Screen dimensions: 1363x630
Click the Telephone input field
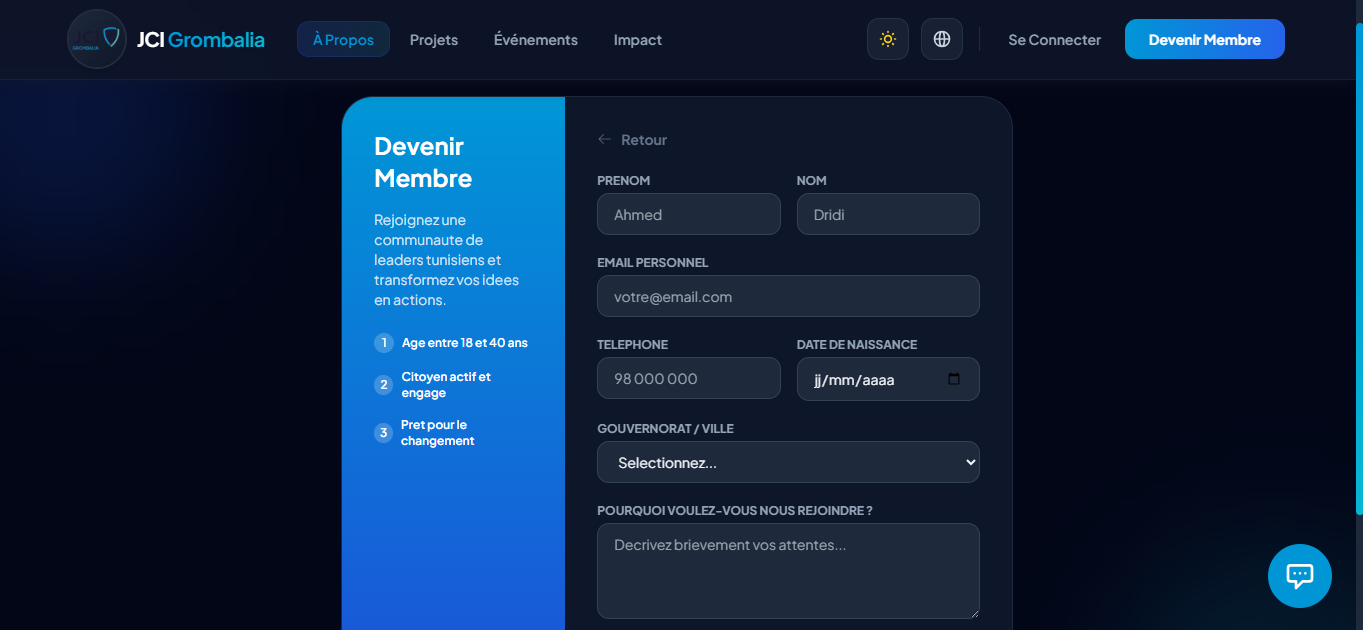(x=689, y=378)
